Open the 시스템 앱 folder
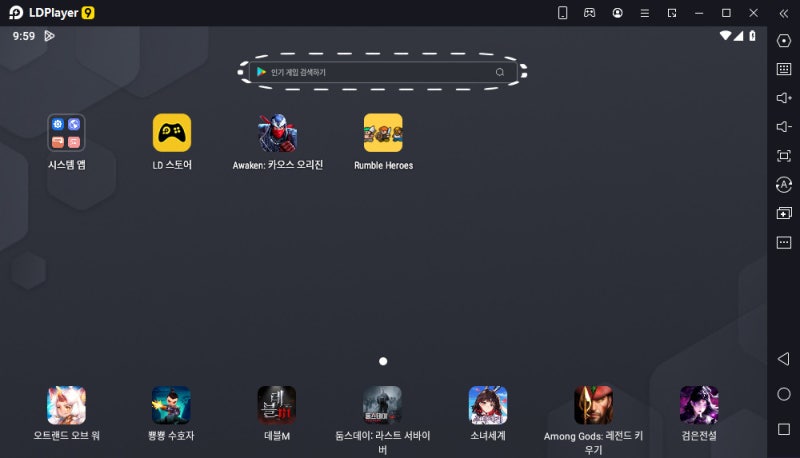Image resolution: width=800 pixels, height=458 pixels. pos(66,133)
